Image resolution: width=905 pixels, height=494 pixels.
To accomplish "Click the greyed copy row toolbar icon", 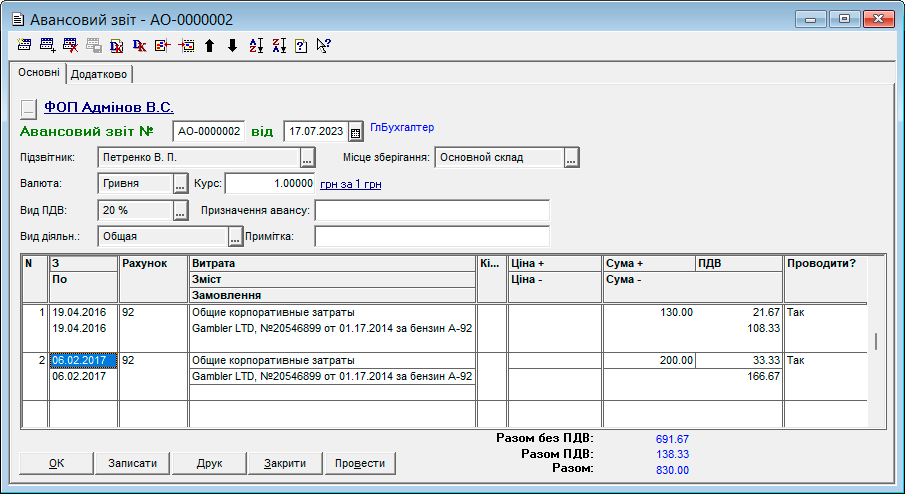I will point(94,45).
